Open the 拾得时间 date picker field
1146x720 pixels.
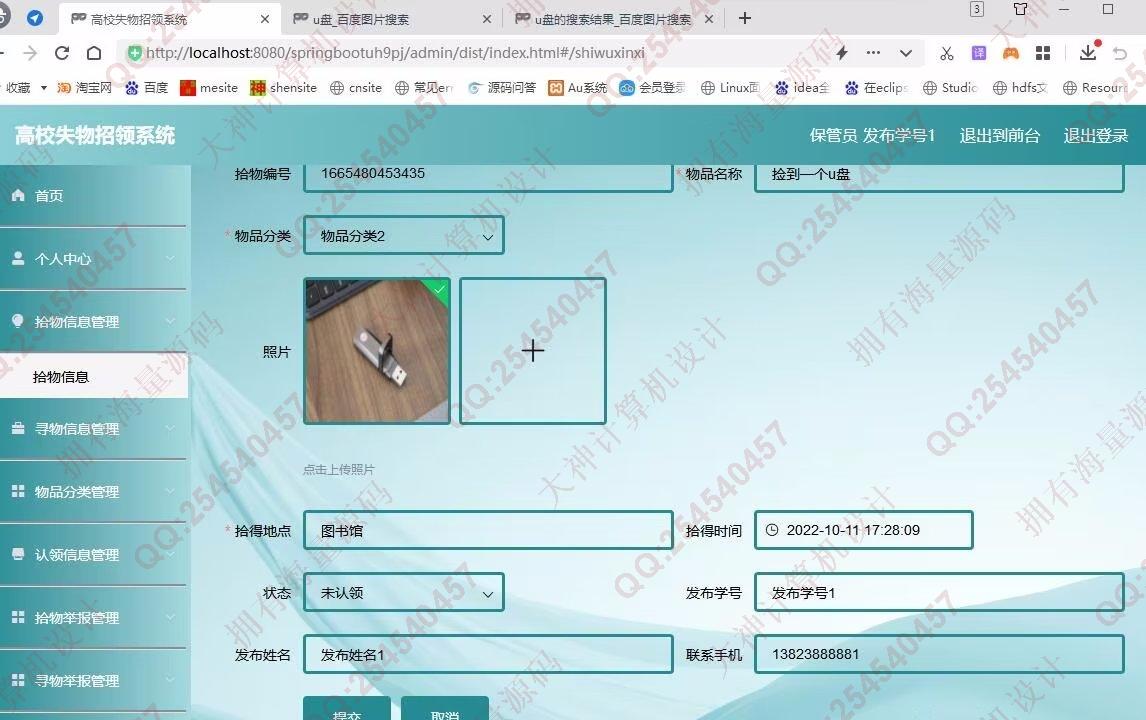864,530
